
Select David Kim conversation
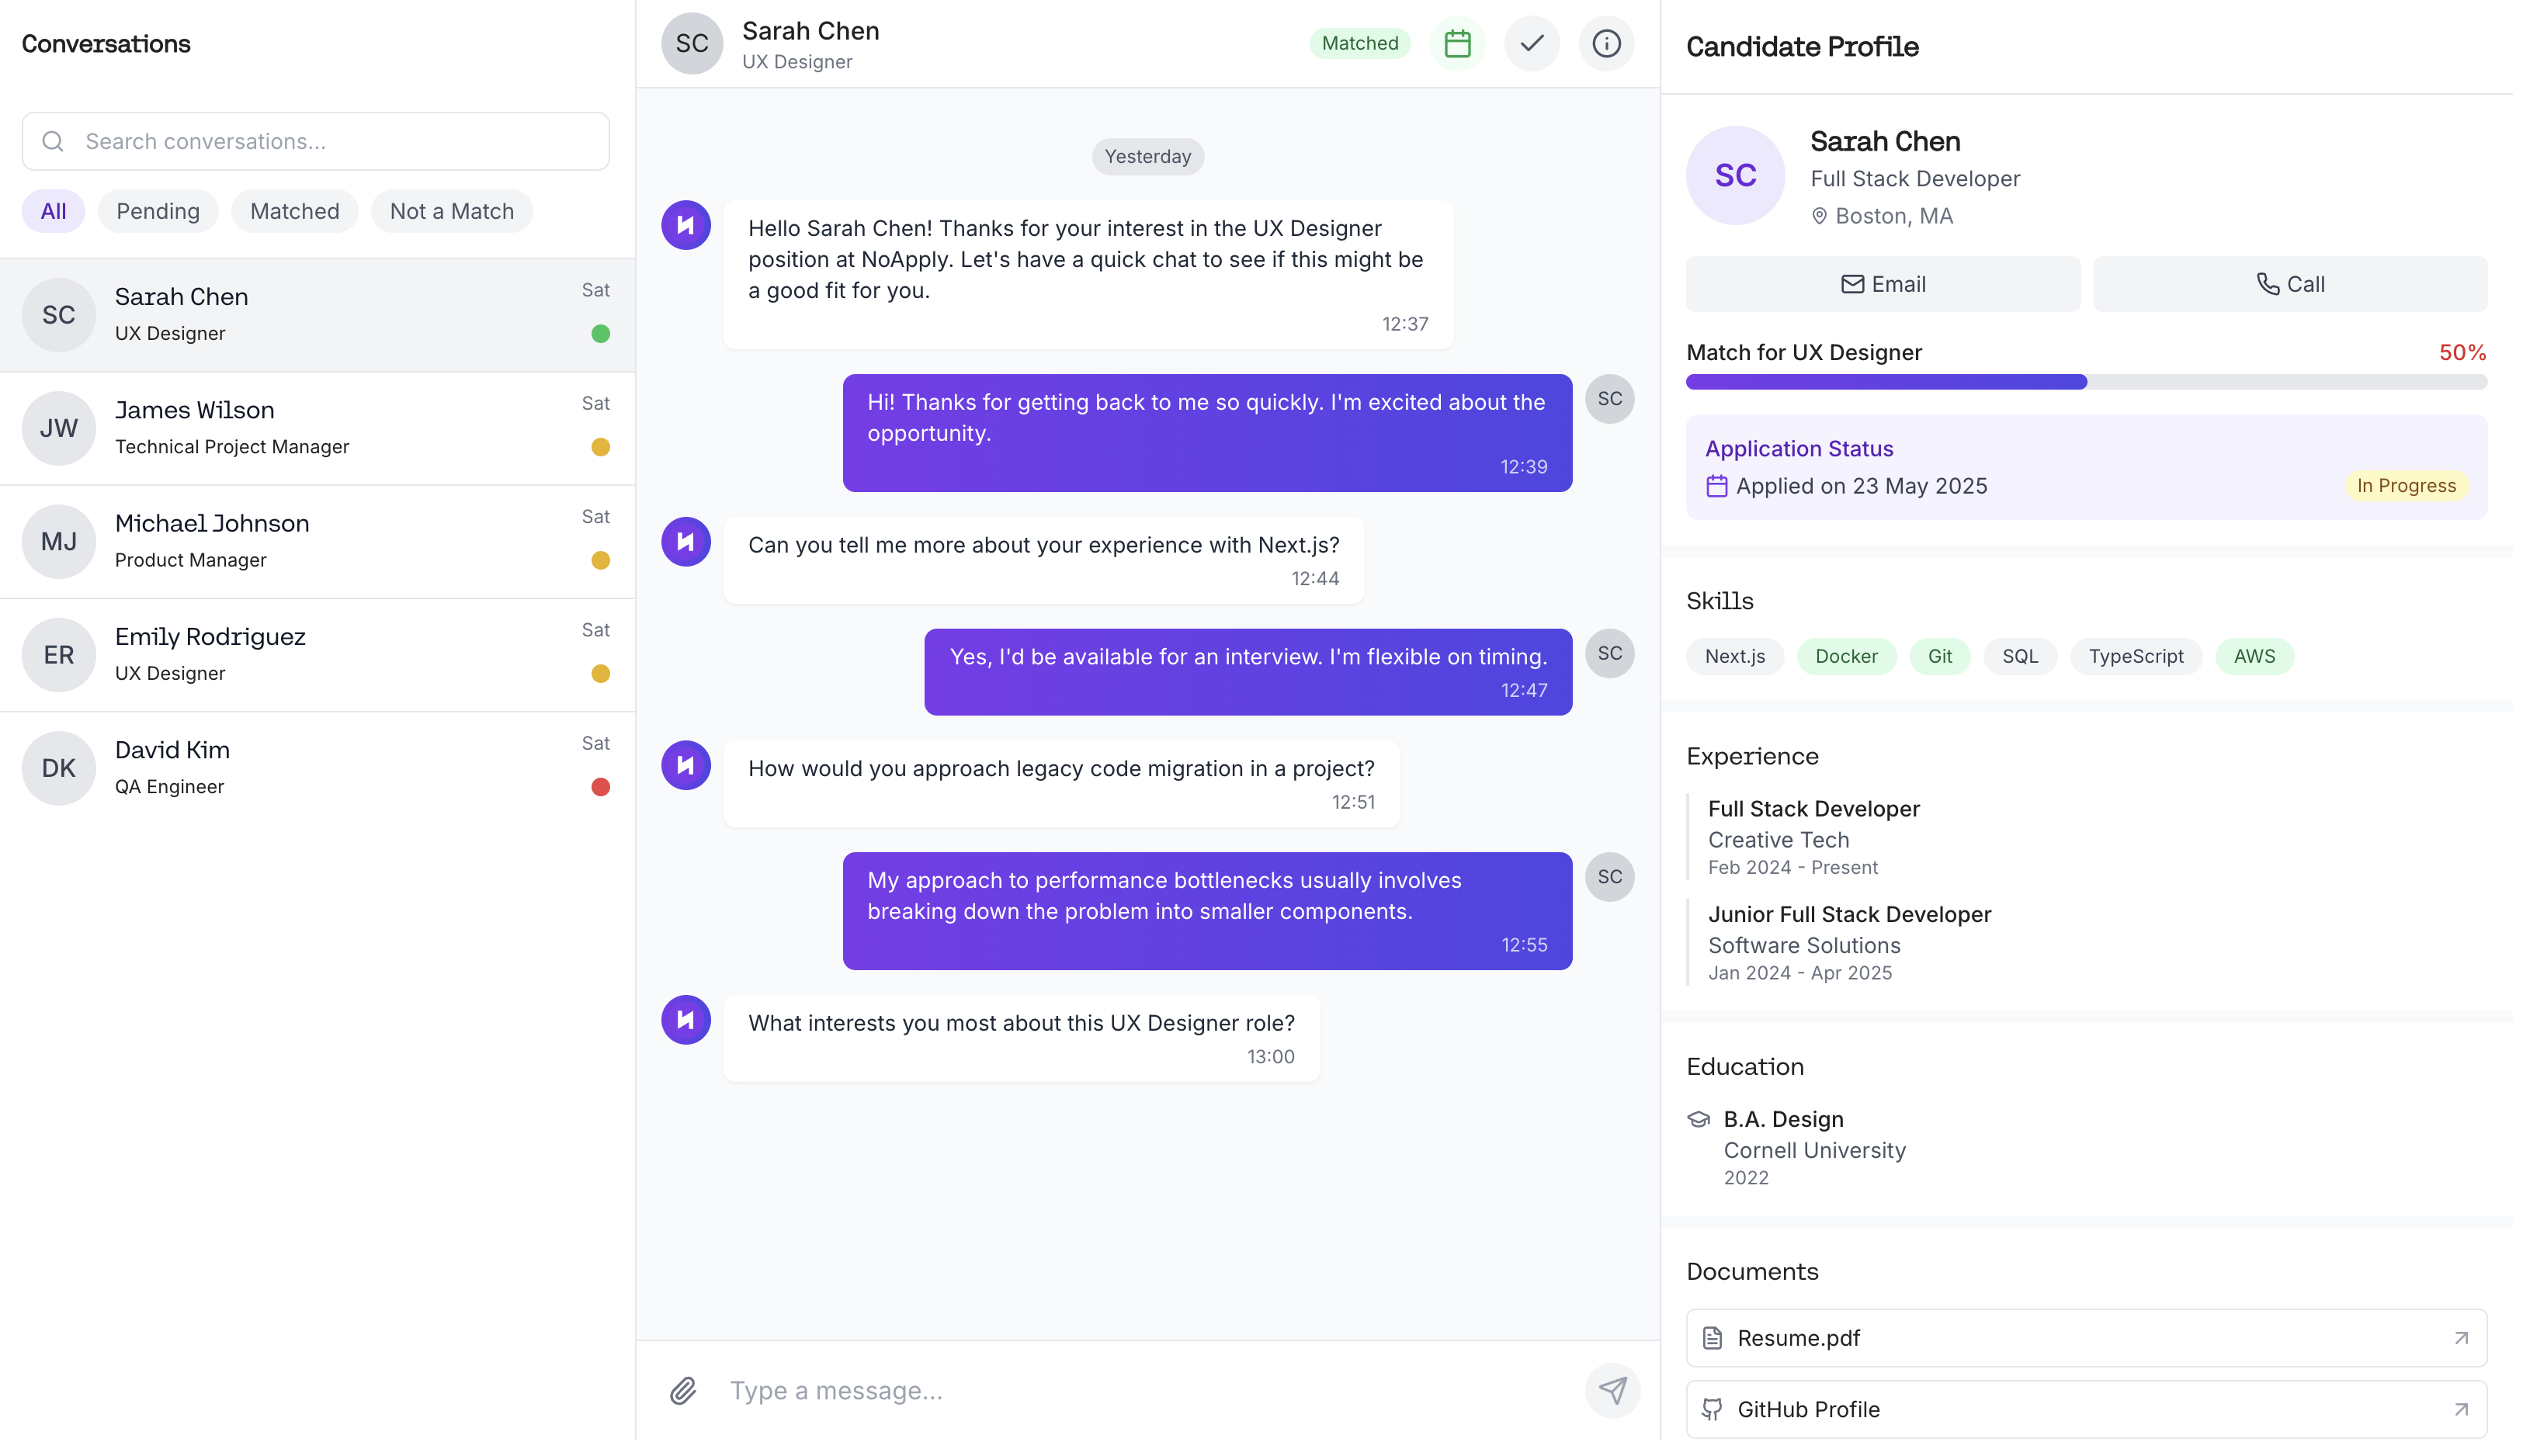[x=317, y=768]
